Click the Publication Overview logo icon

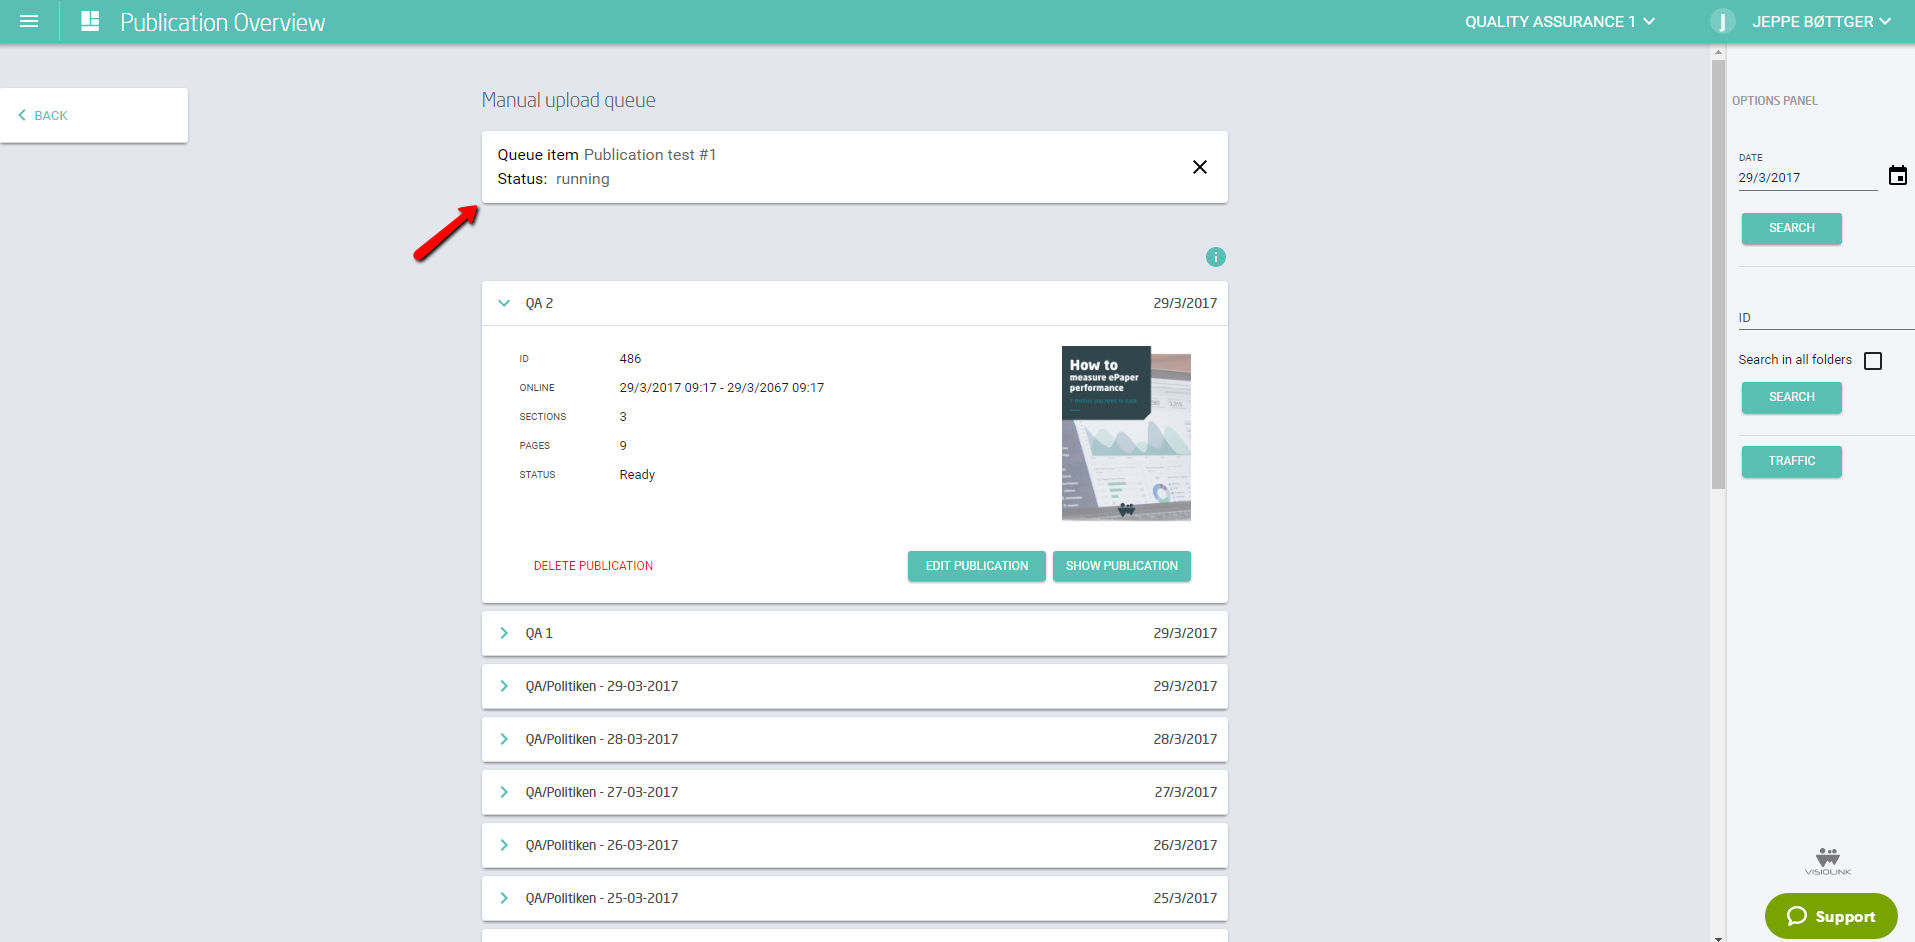[90, 21]
